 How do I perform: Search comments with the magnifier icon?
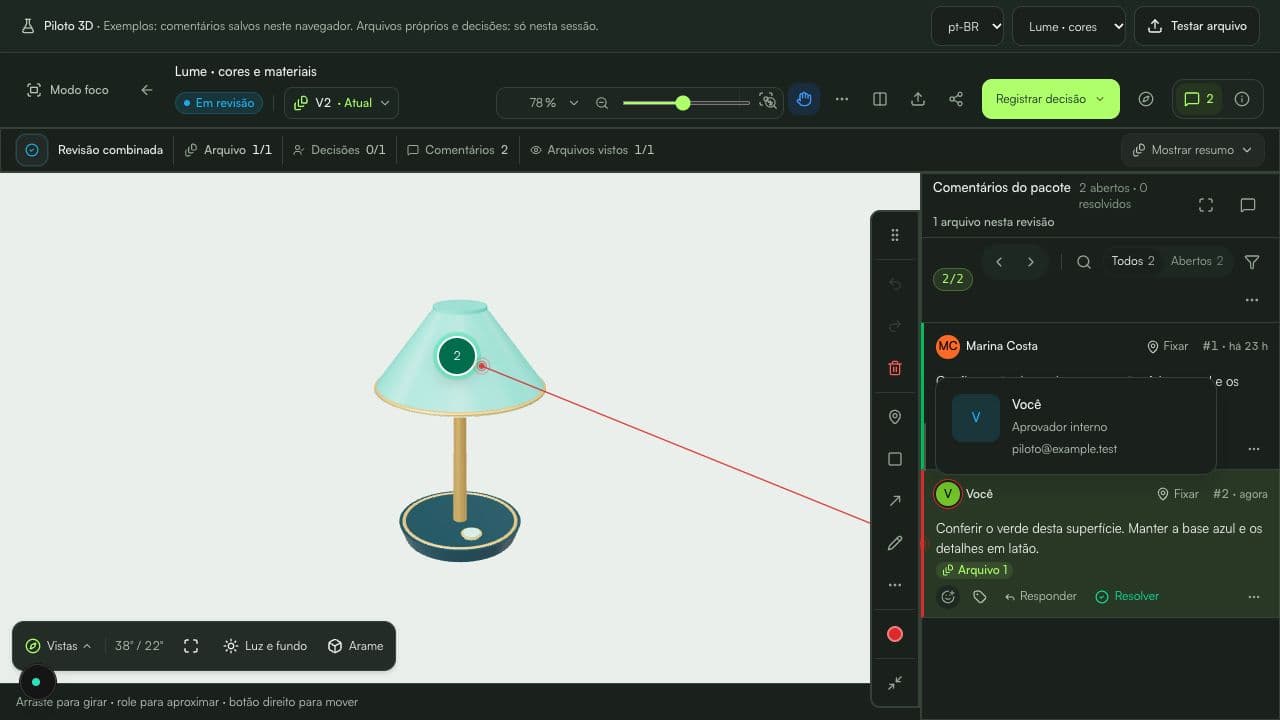1084,262
